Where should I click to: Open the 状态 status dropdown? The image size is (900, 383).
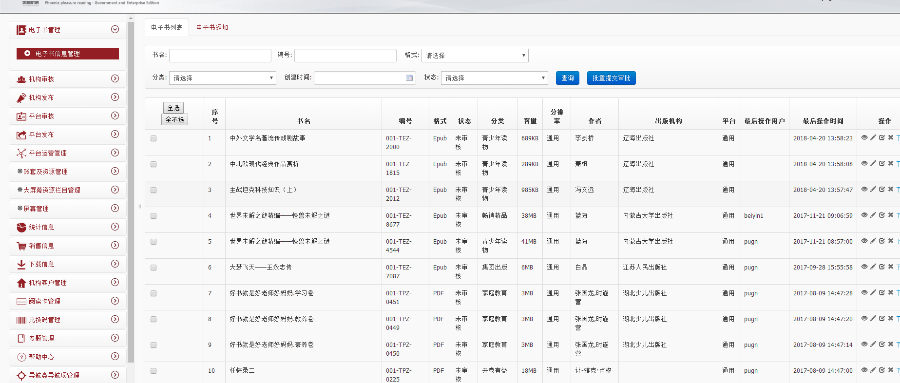(x=495, y=78)
